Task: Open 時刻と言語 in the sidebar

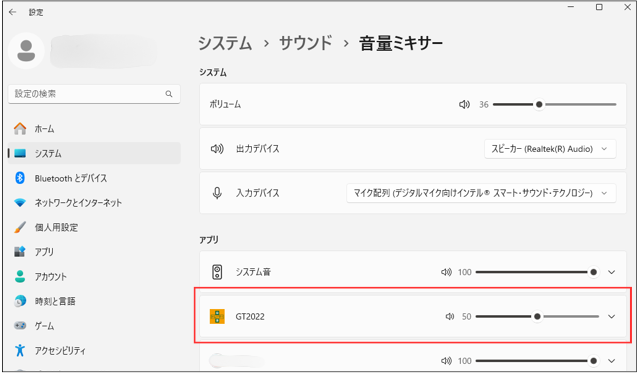Action: click(x=94, y=301)
